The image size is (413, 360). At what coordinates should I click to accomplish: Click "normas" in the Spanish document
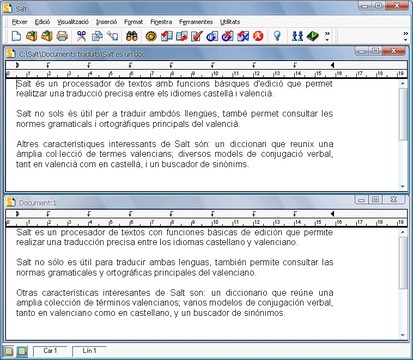31,273
